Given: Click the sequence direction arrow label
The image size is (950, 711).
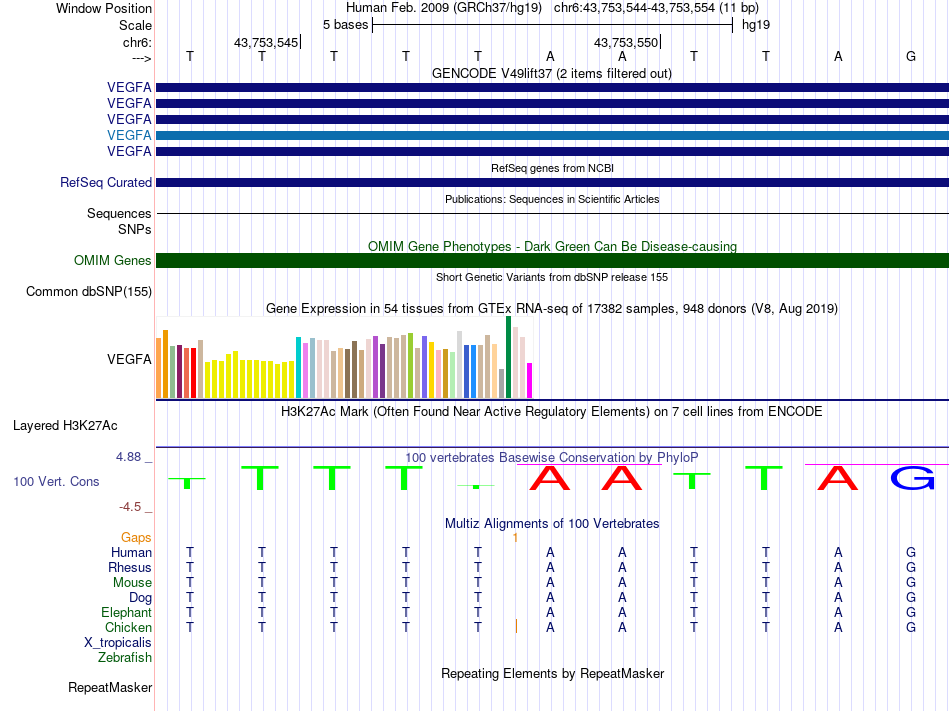Looking at the screenshot, I should click(x=142, y=58).
